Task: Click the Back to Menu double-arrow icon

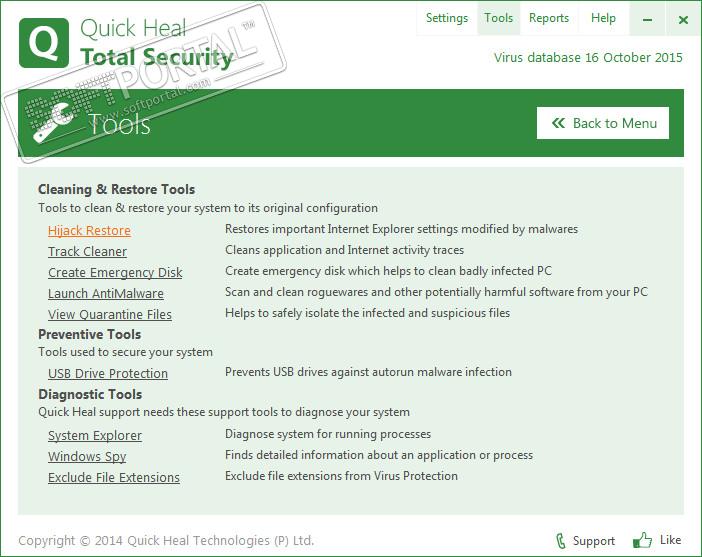Action: [556, 123]
